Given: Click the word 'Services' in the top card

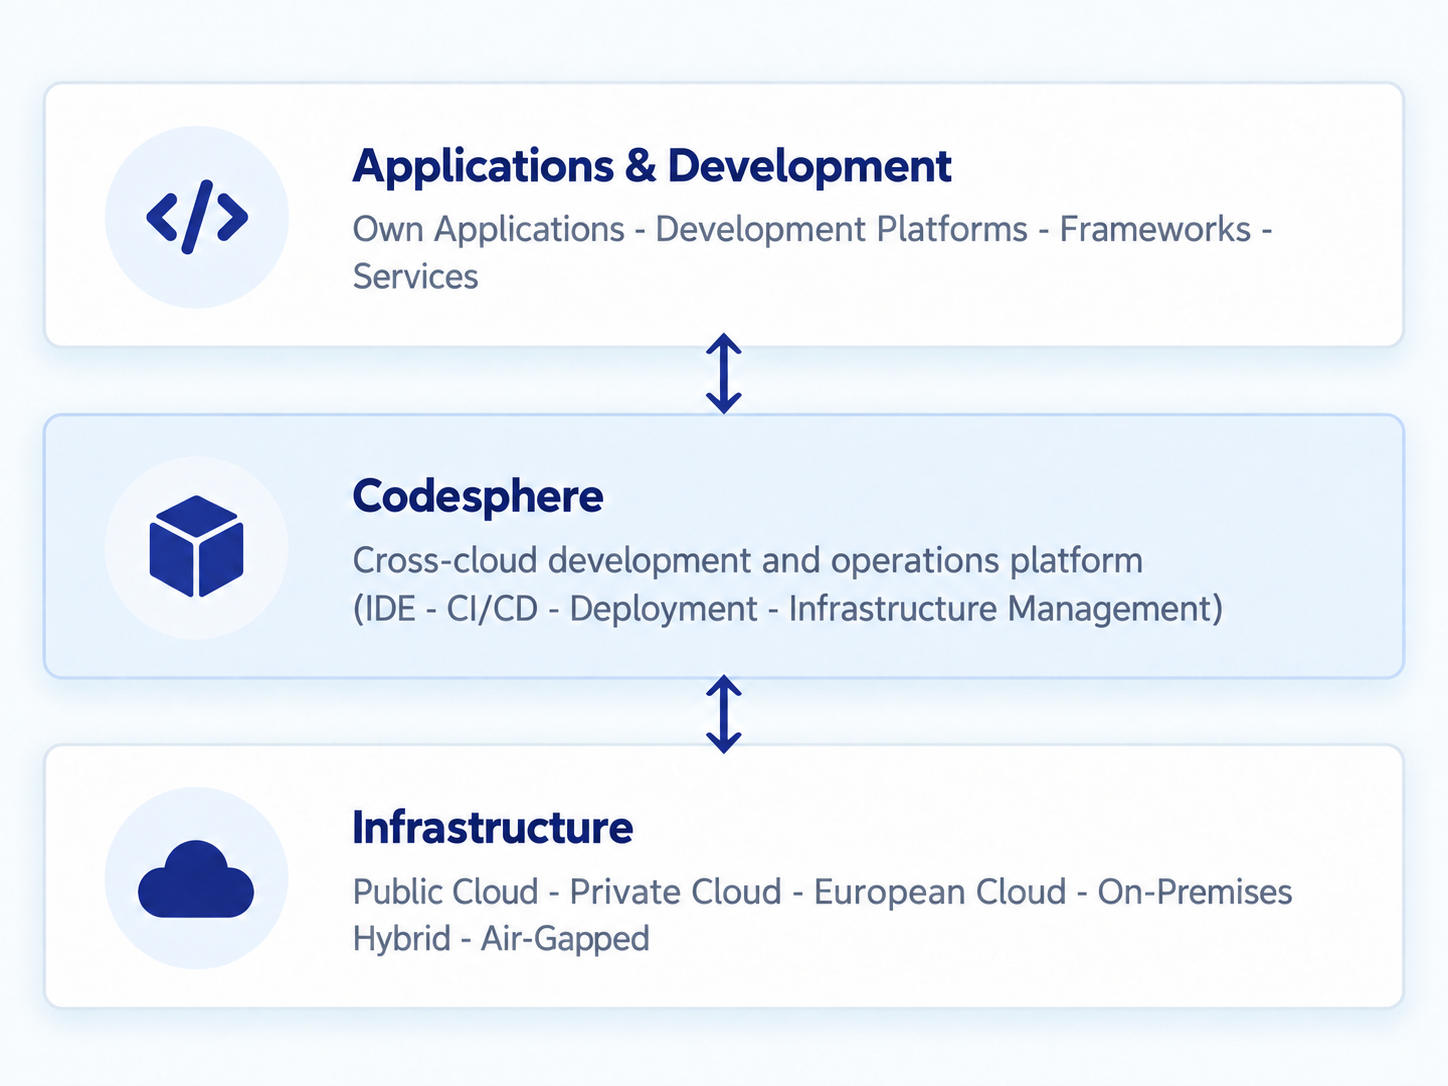Looking at the screenshot, I should (416, 277).
